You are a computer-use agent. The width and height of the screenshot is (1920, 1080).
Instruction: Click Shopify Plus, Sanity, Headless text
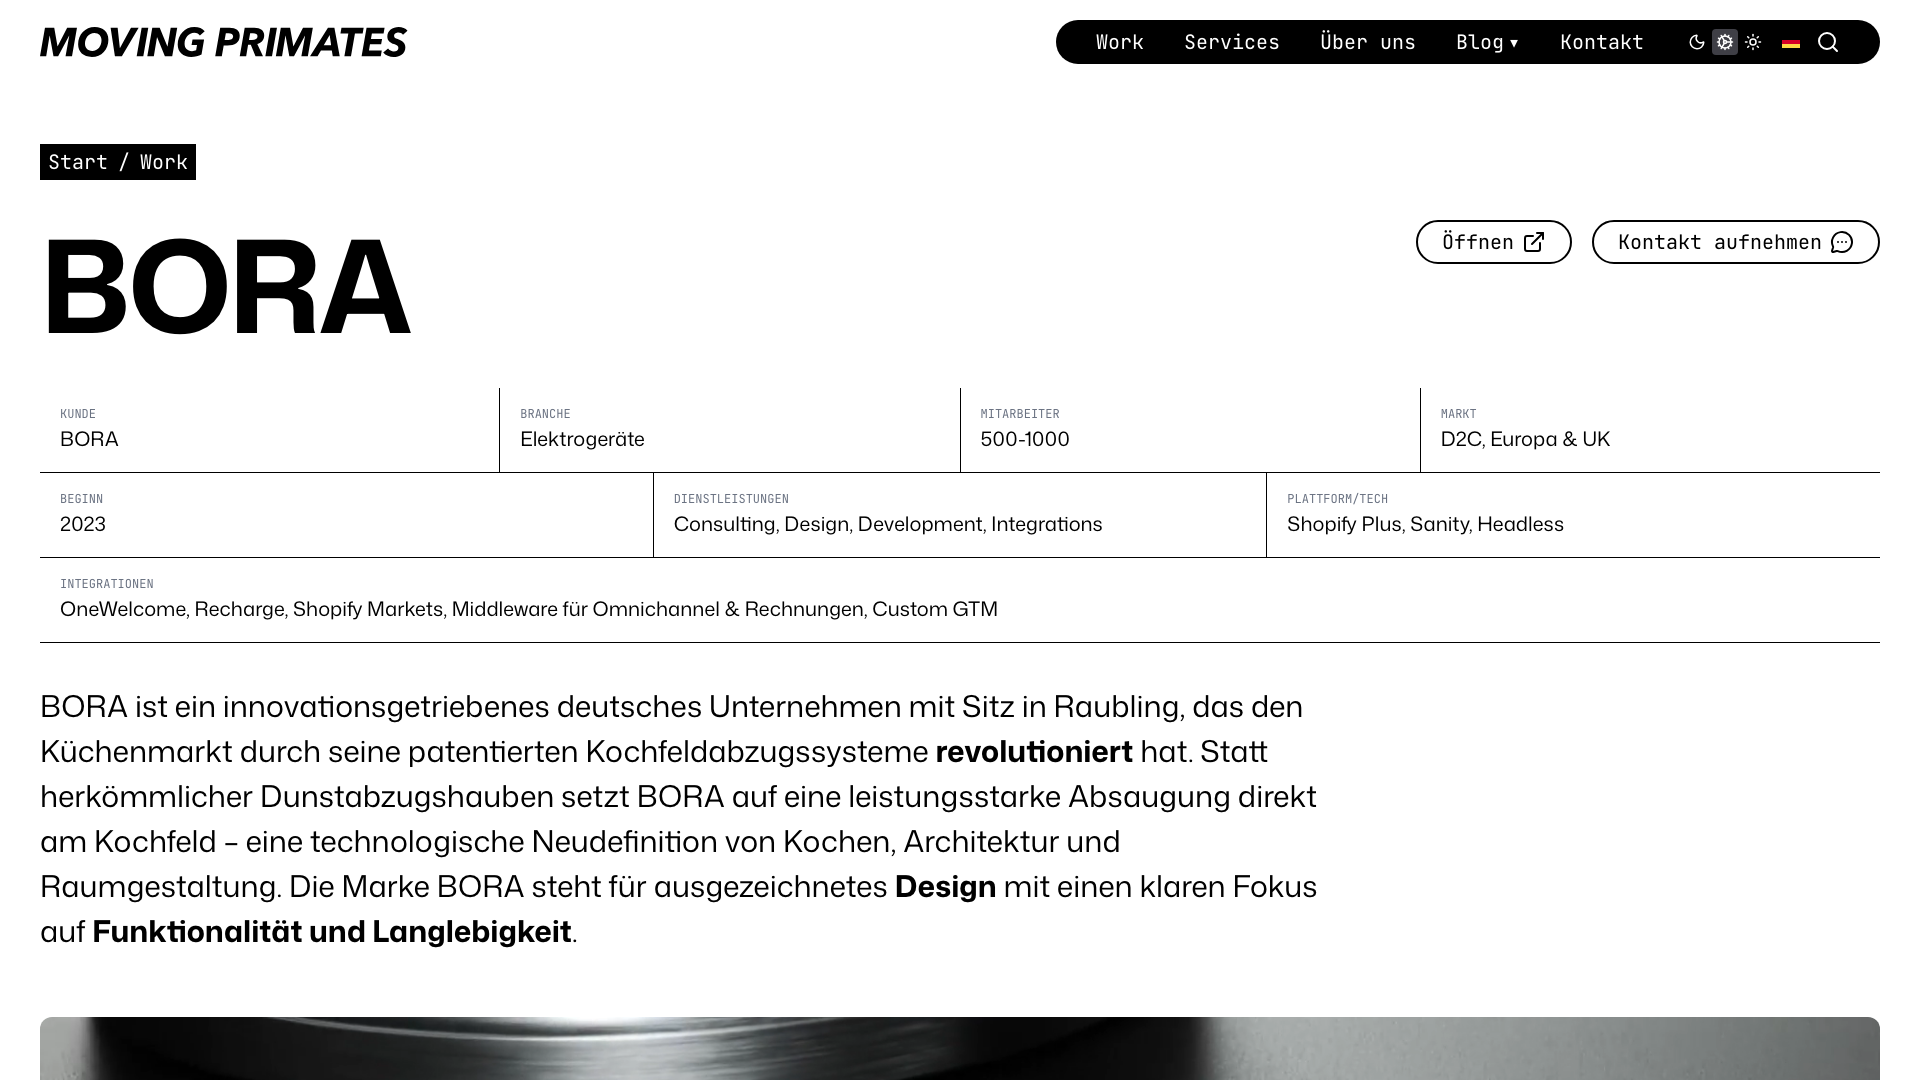[x=1425, y=524]
